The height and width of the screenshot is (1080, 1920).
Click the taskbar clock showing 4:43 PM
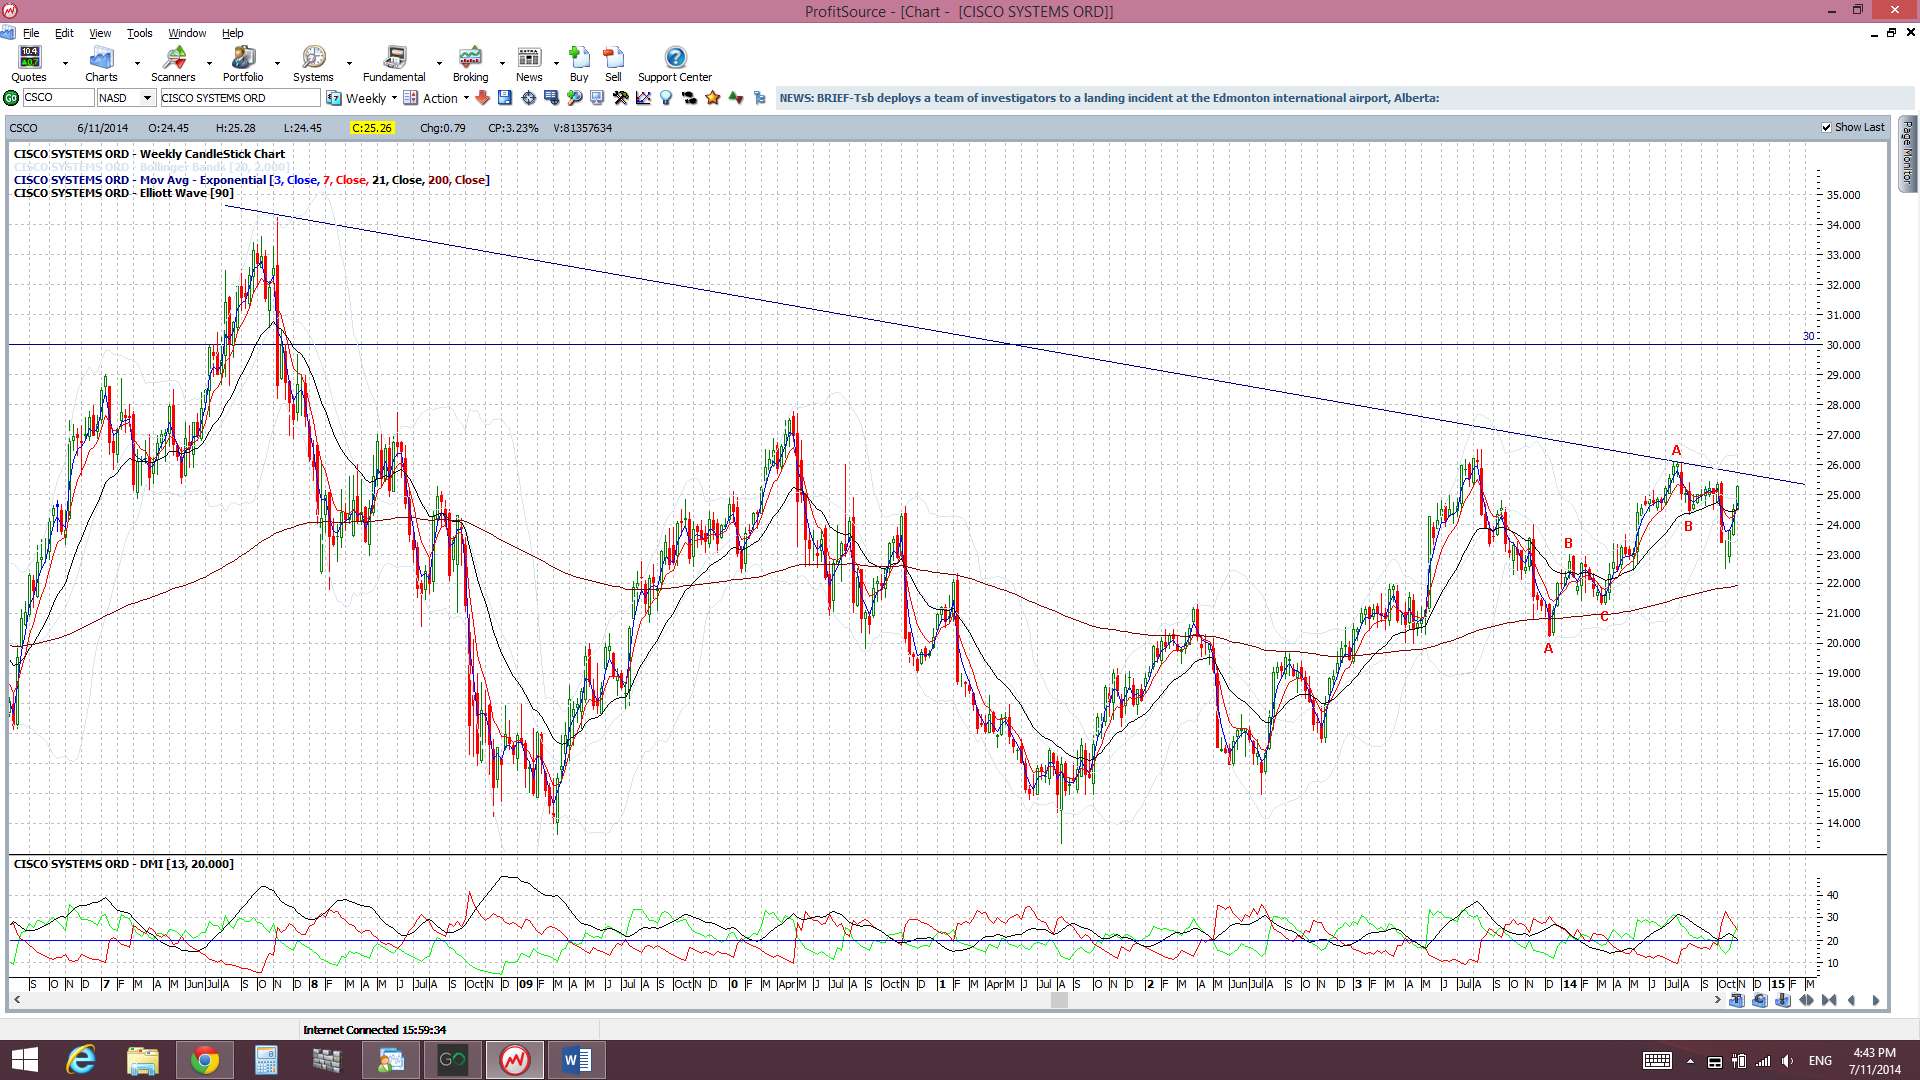point(1874,1060)
